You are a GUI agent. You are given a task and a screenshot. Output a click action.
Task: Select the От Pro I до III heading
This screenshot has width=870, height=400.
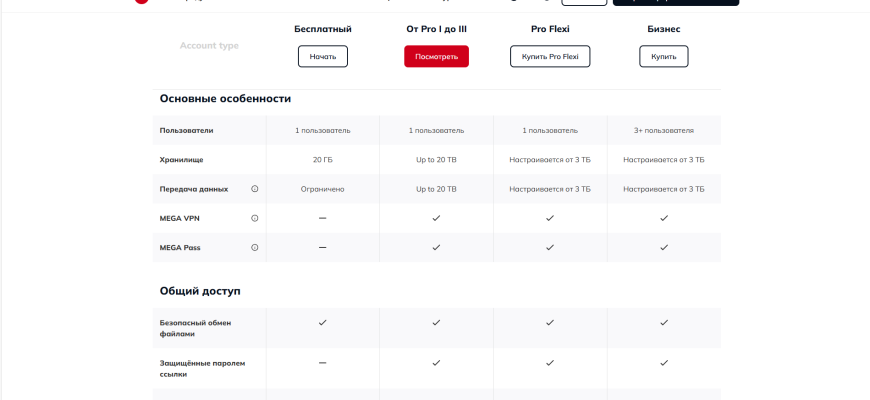tap(436, 29)
